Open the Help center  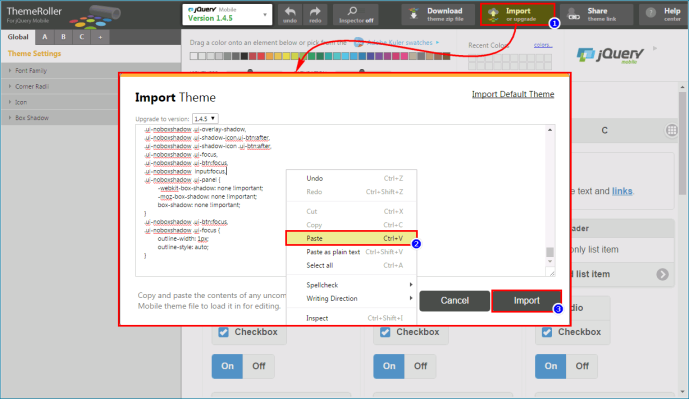click(x=664, y=15)
